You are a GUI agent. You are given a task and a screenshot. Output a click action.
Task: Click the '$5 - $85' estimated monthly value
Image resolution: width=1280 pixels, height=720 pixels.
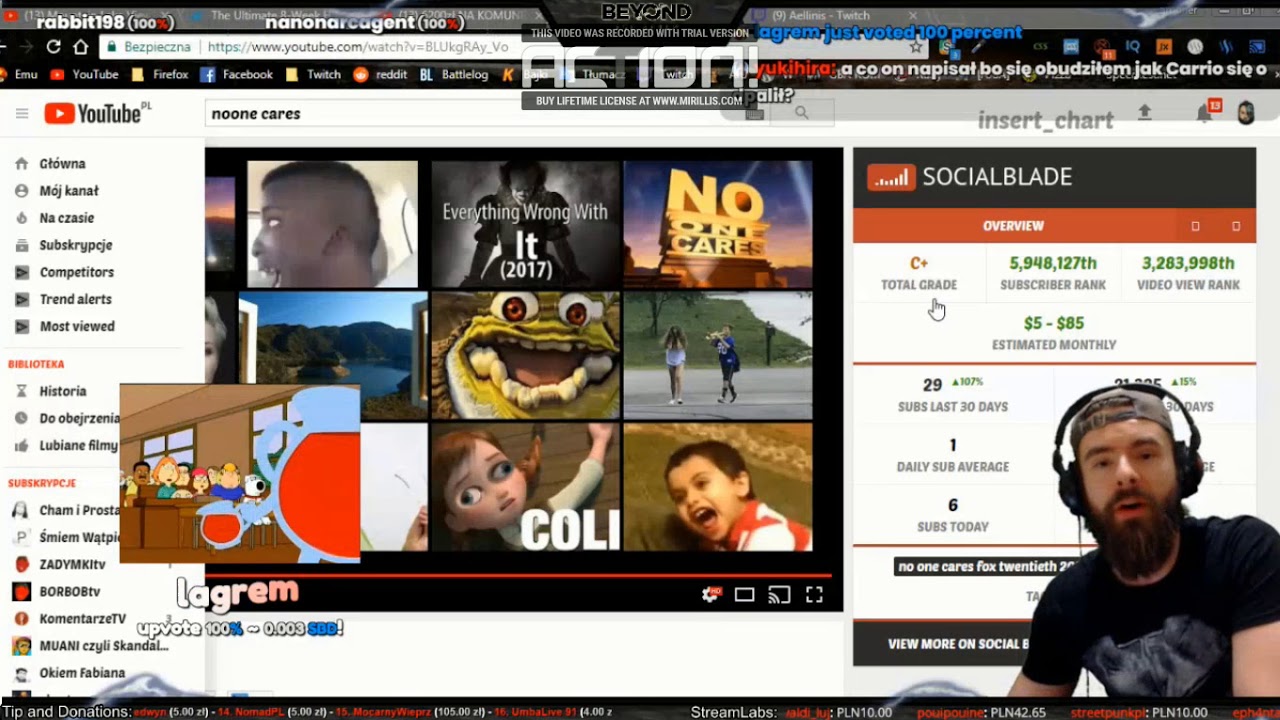(1054, 323)
